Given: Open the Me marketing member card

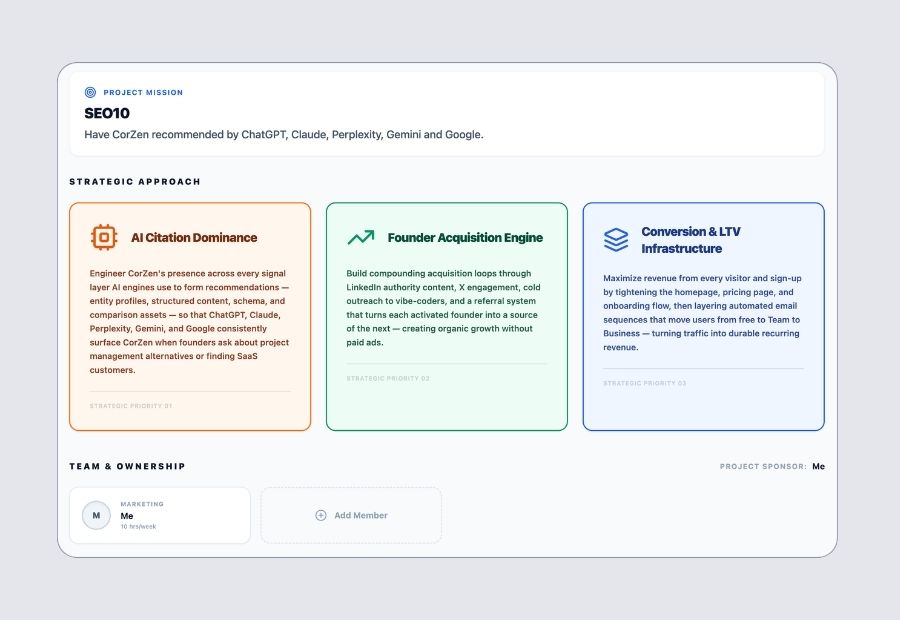Looking at the screenshot, I should [160, 516].
